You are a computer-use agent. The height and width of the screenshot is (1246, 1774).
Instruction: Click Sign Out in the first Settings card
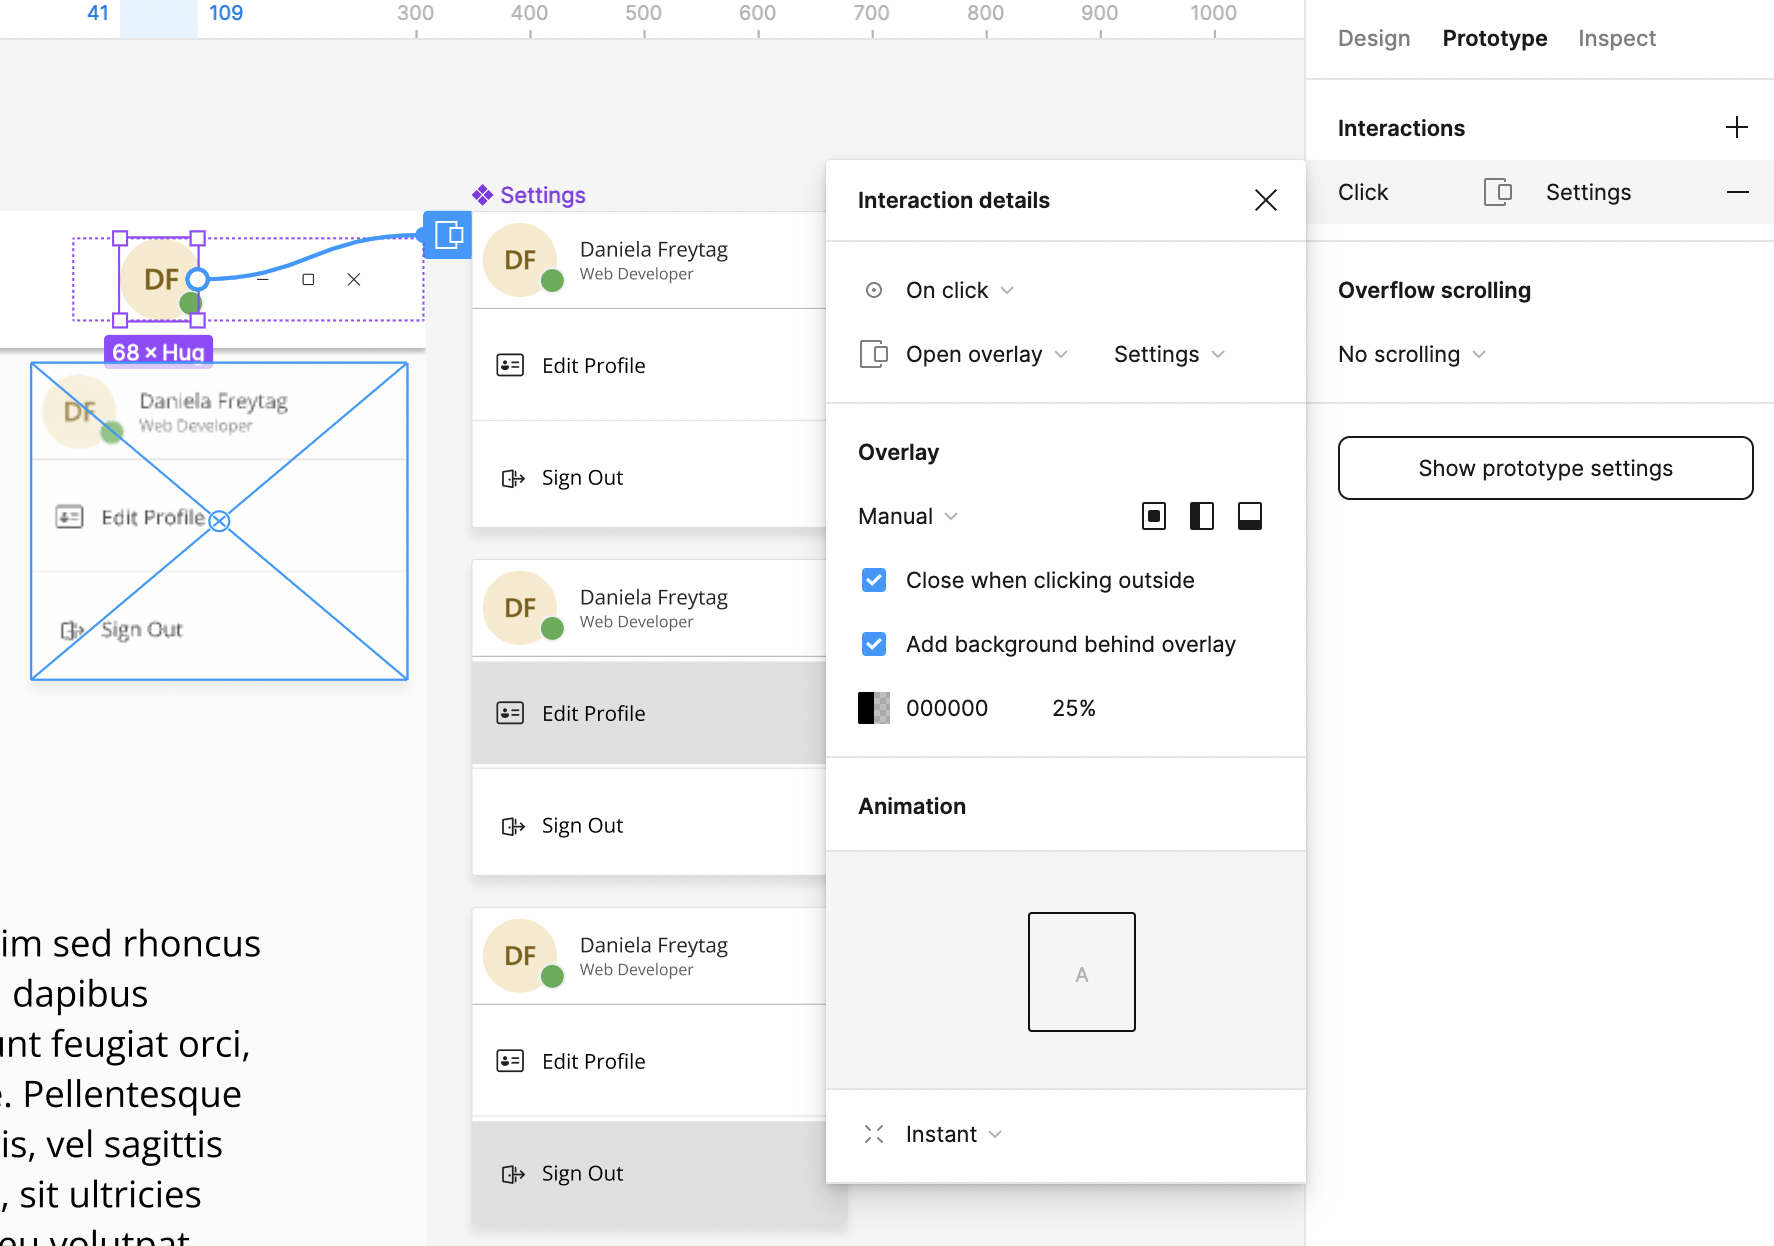582,478
